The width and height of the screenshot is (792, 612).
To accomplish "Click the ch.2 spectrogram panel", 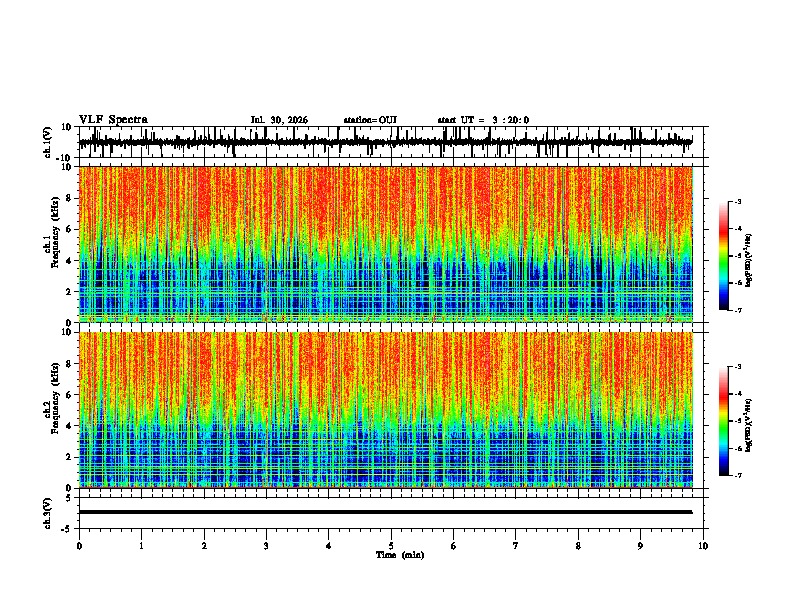I will pos(385,410).
